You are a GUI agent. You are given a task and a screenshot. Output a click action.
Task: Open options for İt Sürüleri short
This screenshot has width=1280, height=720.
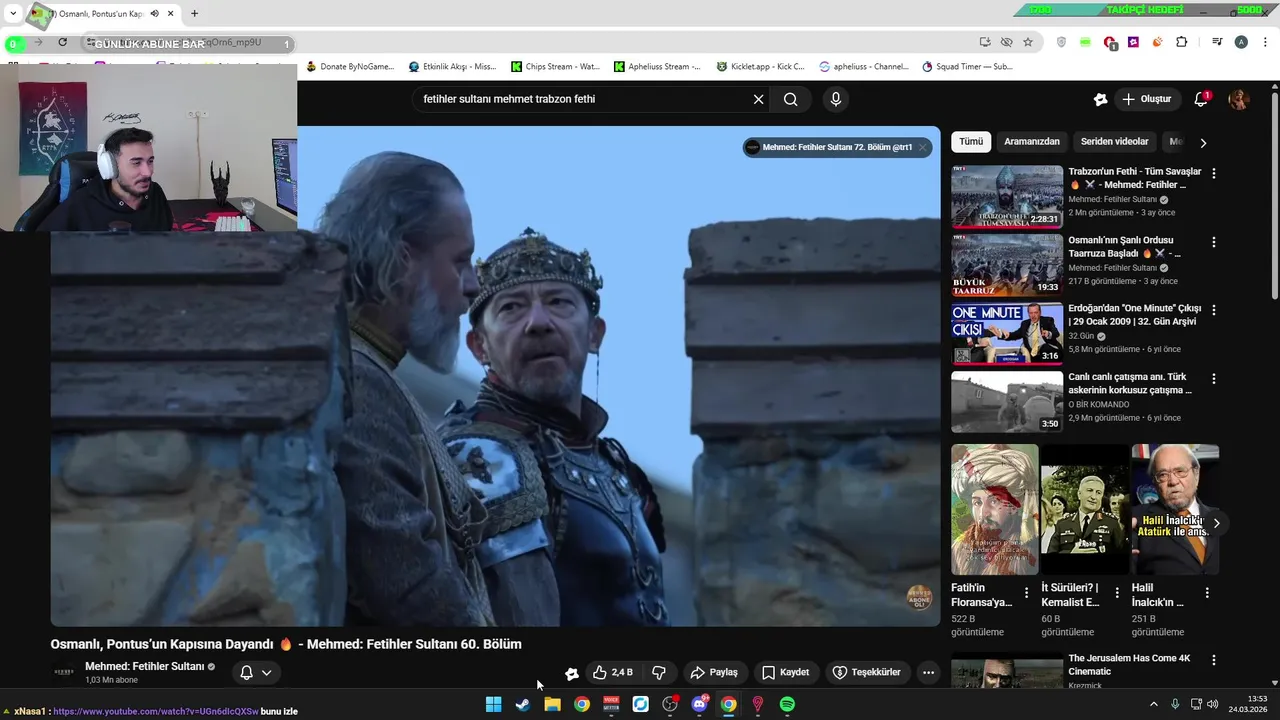1117,593
